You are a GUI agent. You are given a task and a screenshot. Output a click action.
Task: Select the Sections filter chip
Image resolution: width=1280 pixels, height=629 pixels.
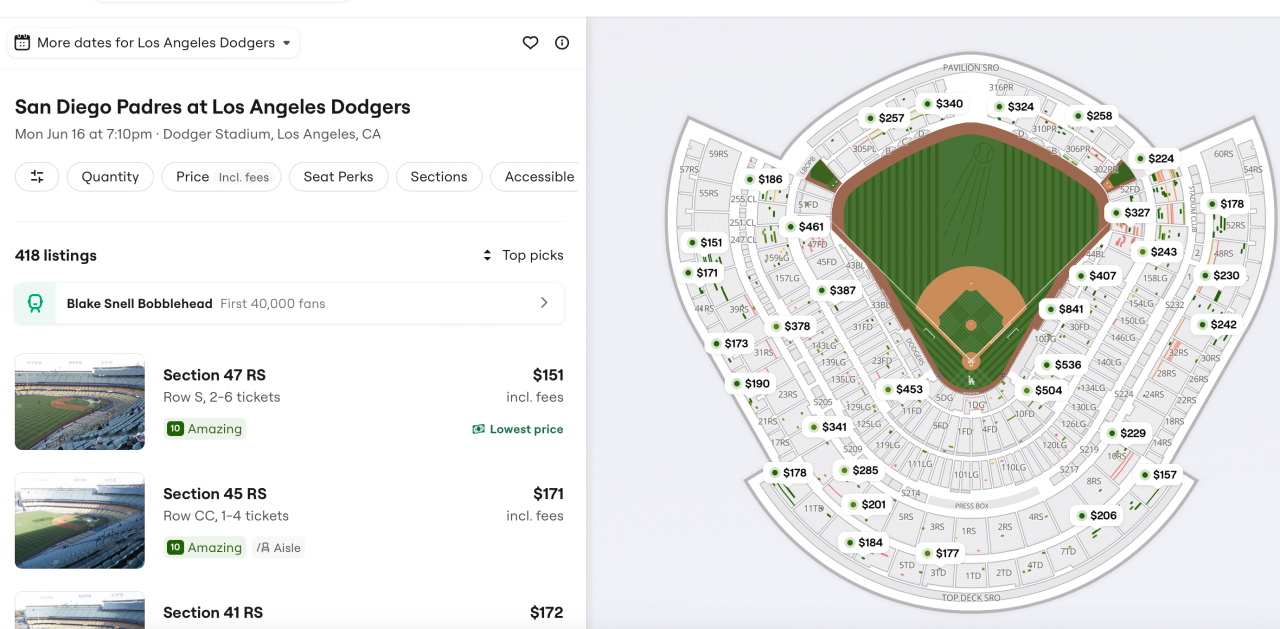pos(438,177)
